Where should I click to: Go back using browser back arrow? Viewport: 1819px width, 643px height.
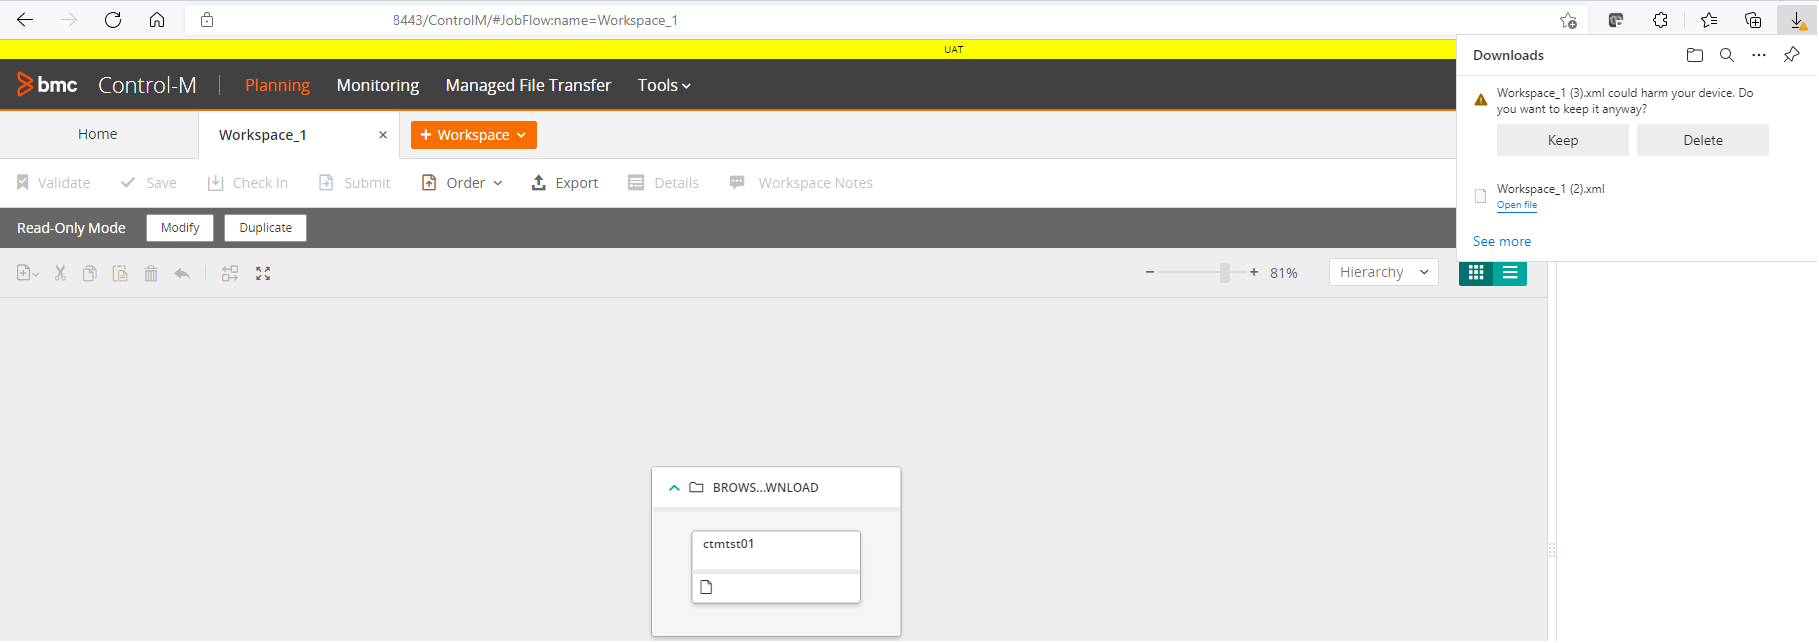(25, 20)
